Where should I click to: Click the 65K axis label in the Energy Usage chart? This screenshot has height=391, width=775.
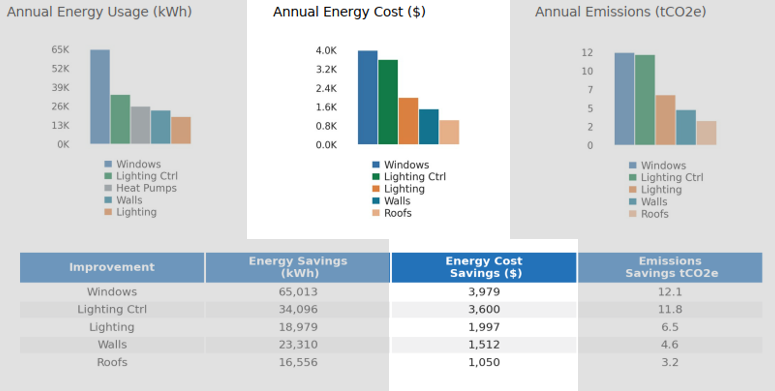[60, 49]
